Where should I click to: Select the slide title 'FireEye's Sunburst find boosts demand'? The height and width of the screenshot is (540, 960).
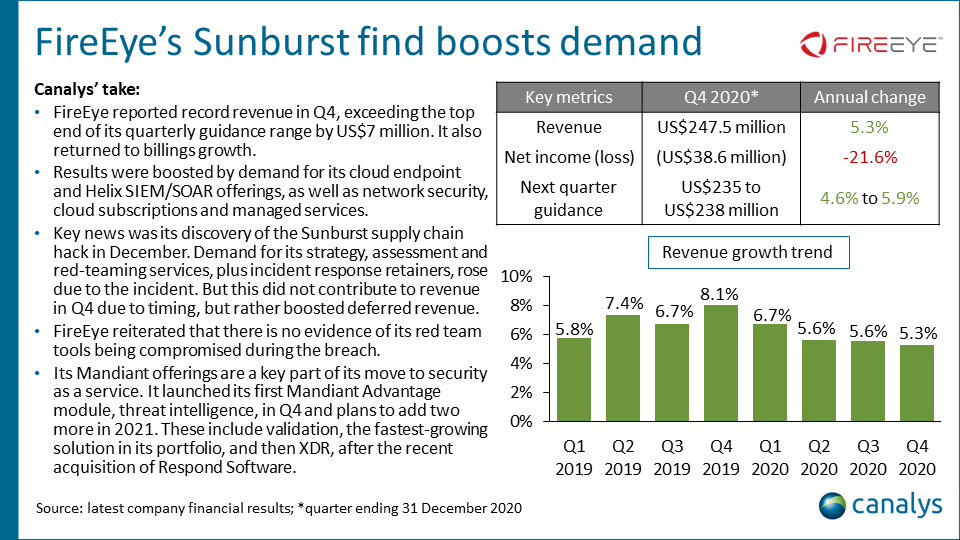[369, 42]
